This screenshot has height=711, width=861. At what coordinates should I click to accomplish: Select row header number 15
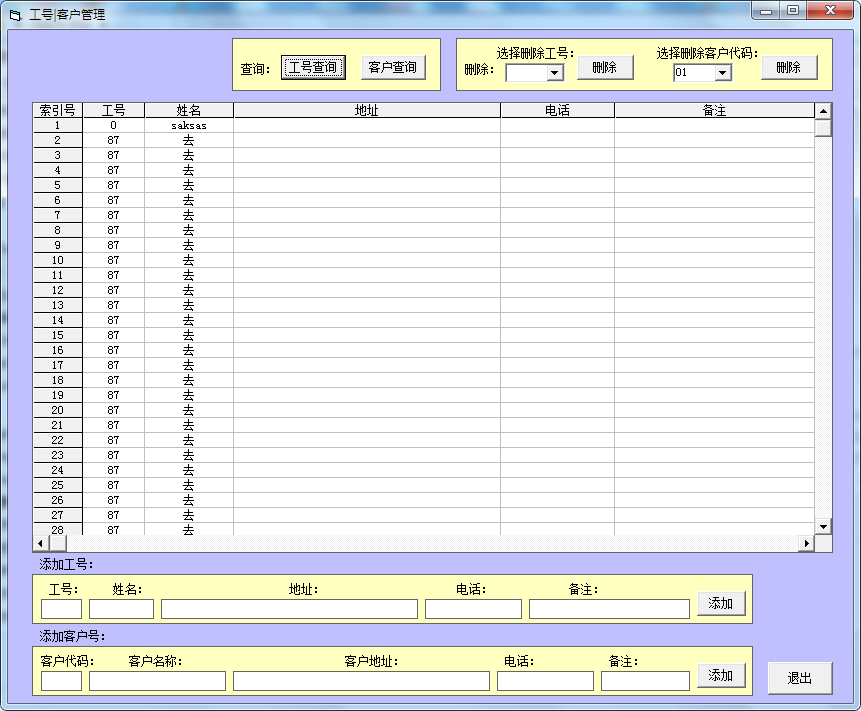(x=58, y=335)
